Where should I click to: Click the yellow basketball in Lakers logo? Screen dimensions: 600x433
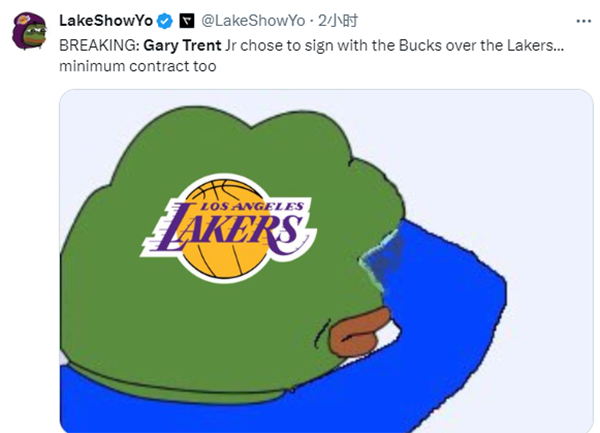tap(226, 230)
